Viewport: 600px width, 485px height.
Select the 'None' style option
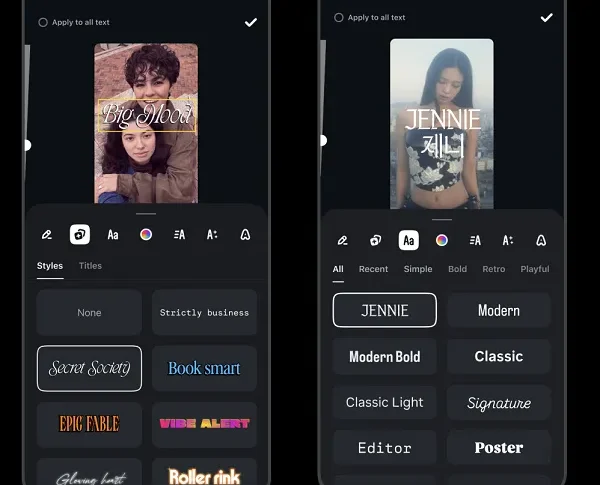(x=89, y=313)
